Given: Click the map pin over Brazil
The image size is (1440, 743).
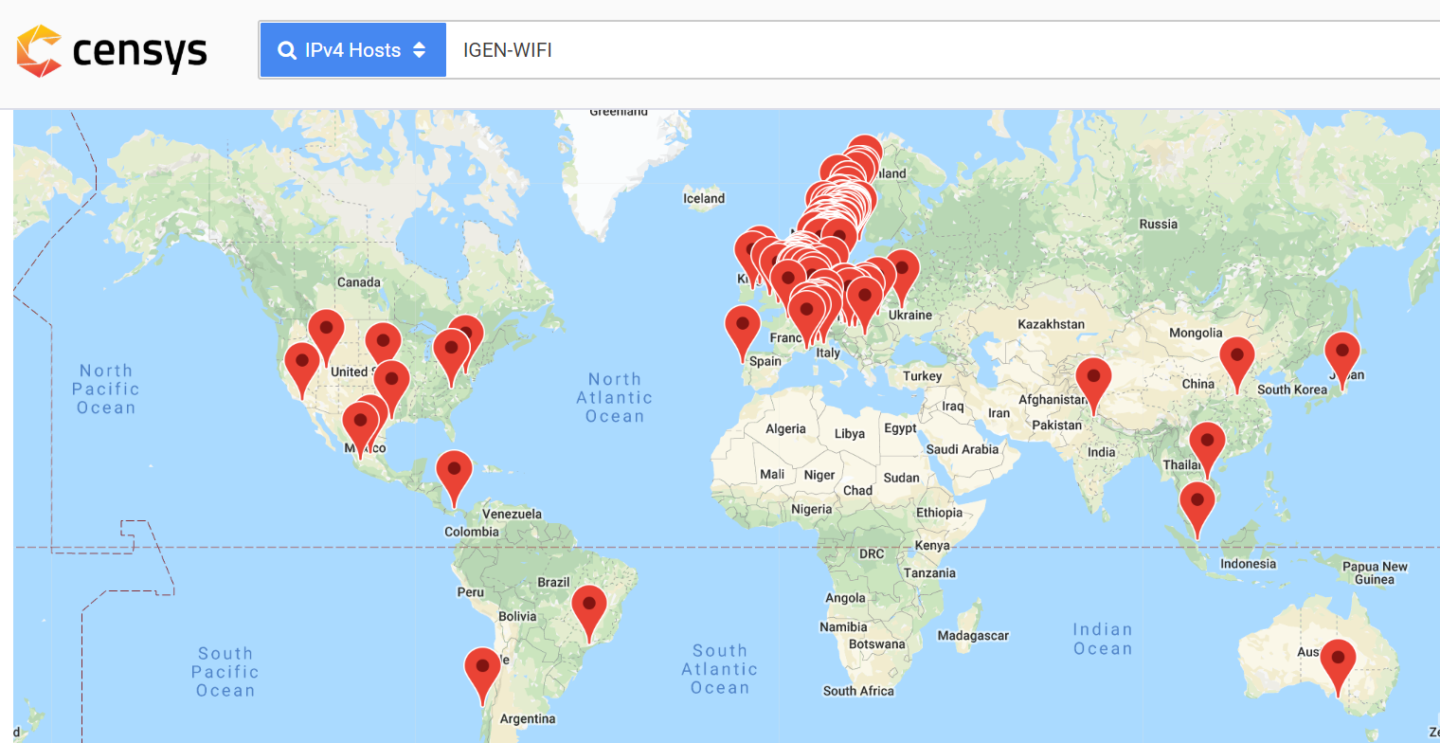Looking at the screenshot, I should pos(589,613).
